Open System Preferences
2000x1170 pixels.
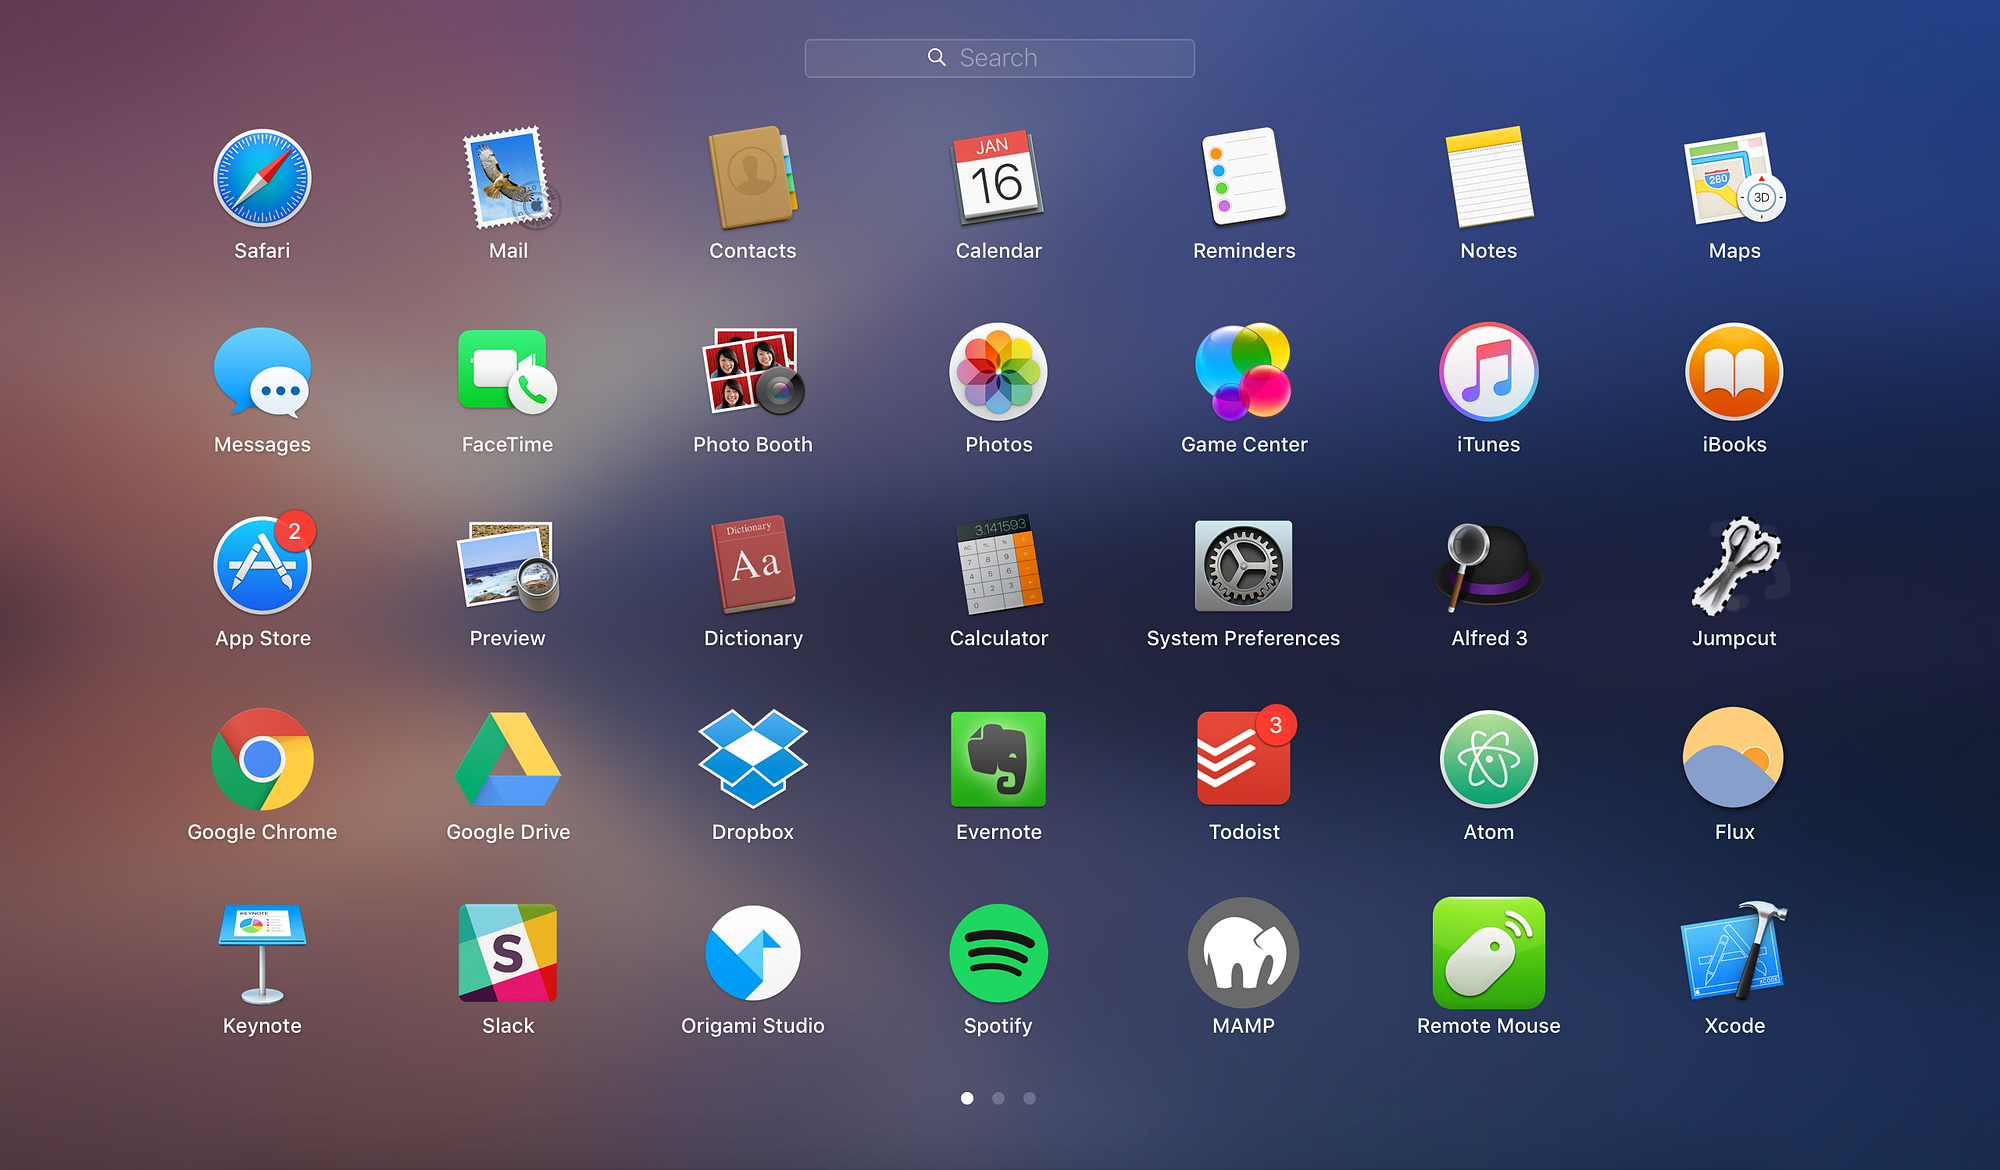click(1243, 565)
